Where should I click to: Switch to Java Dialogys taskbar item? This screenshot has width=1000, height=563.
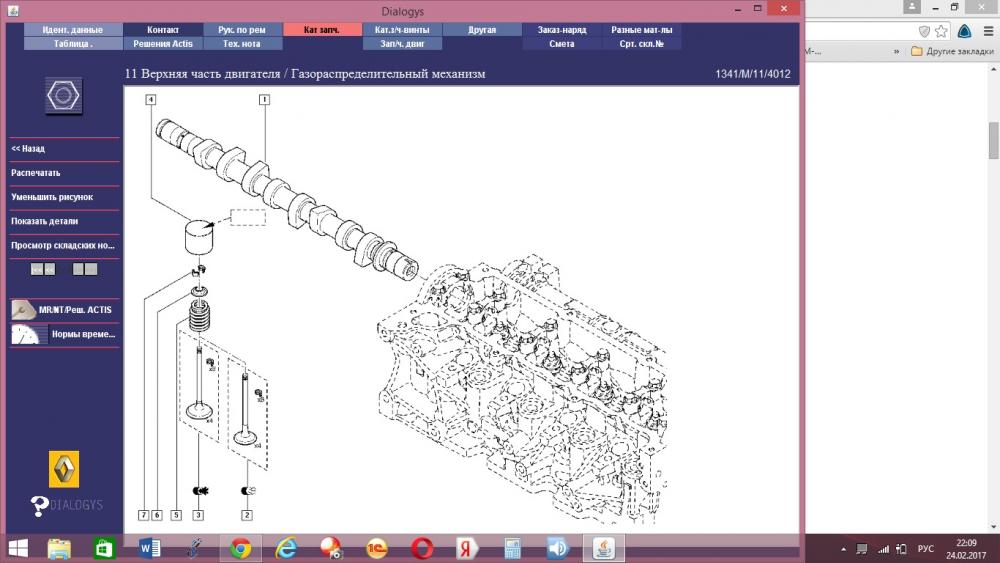point(603,548)
